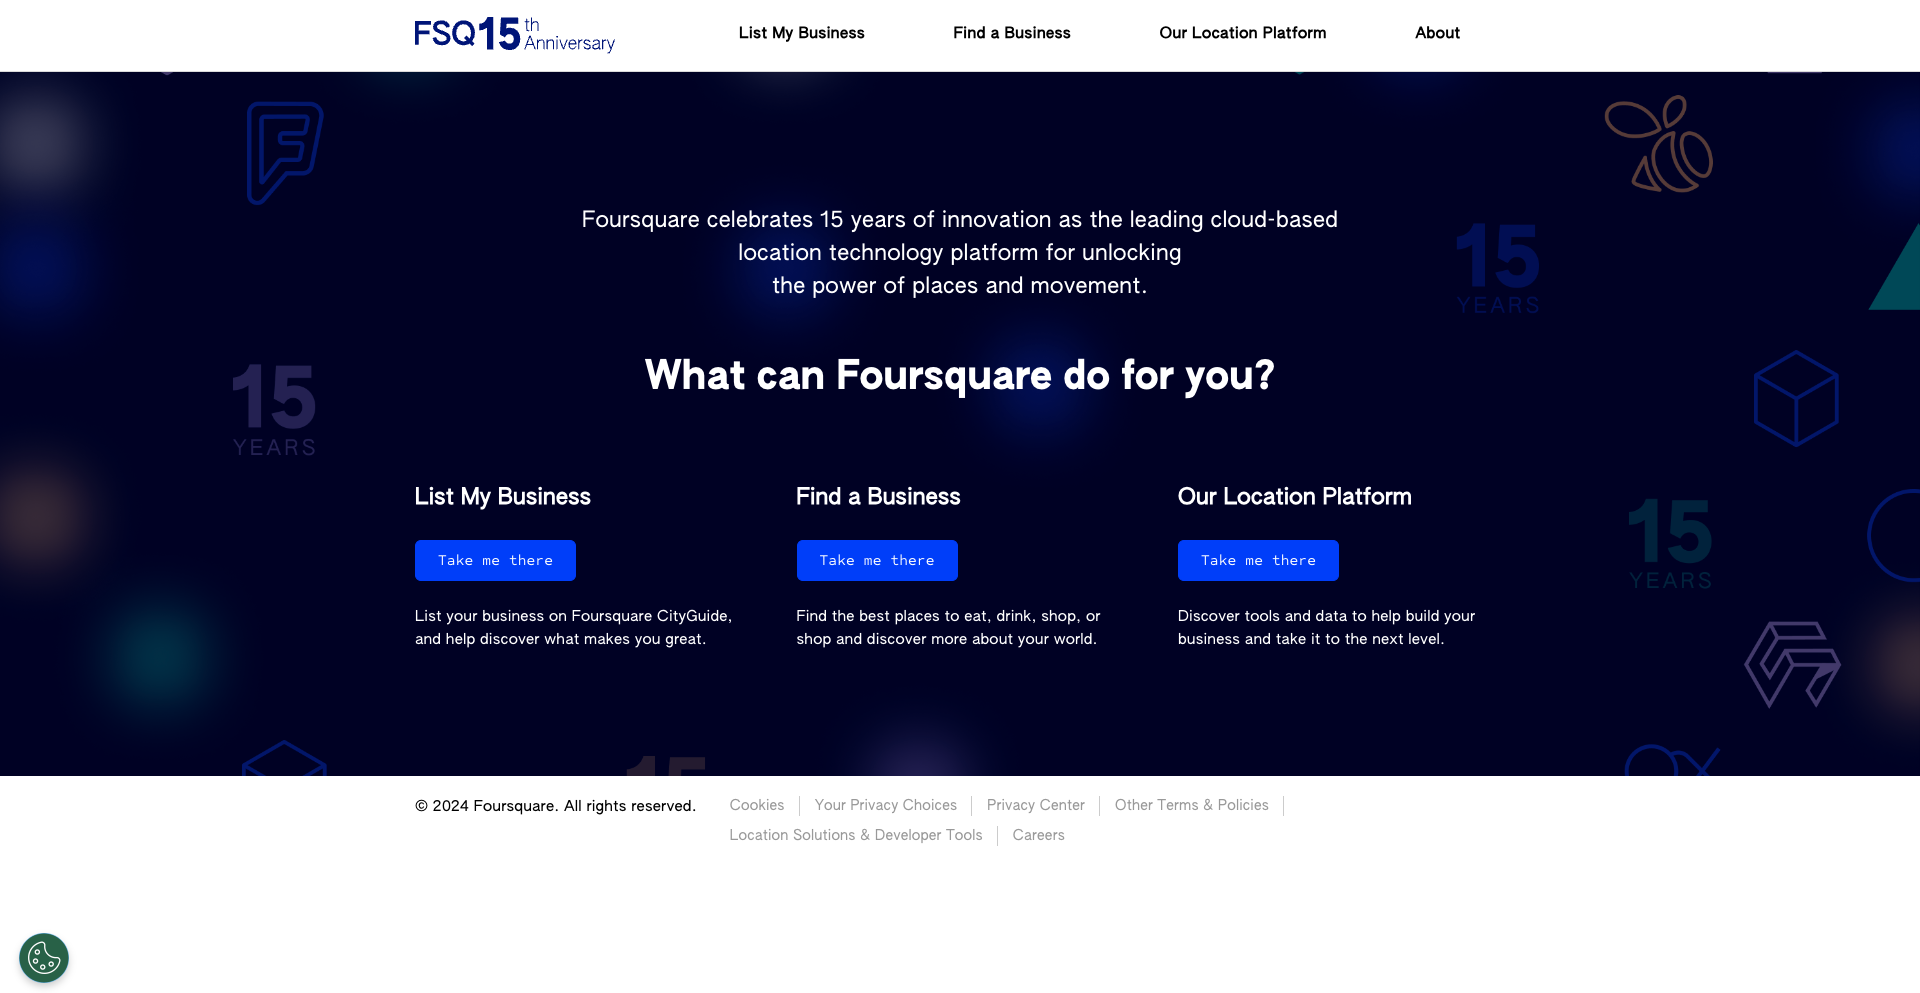Click 'Foursquare celebrates 15 years' intro text
This screenshot has width=1920, height=993.
960,252
